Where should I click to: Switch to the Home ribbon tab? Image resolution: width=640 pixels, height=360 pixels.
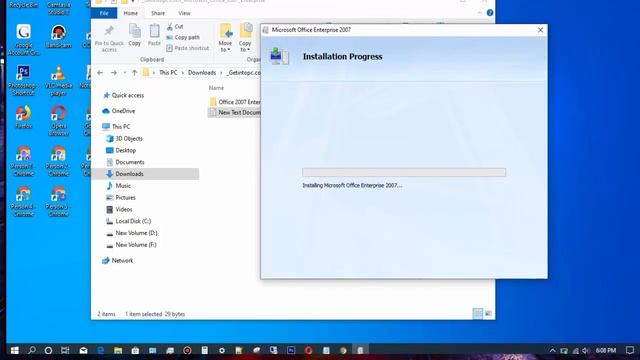131,13
